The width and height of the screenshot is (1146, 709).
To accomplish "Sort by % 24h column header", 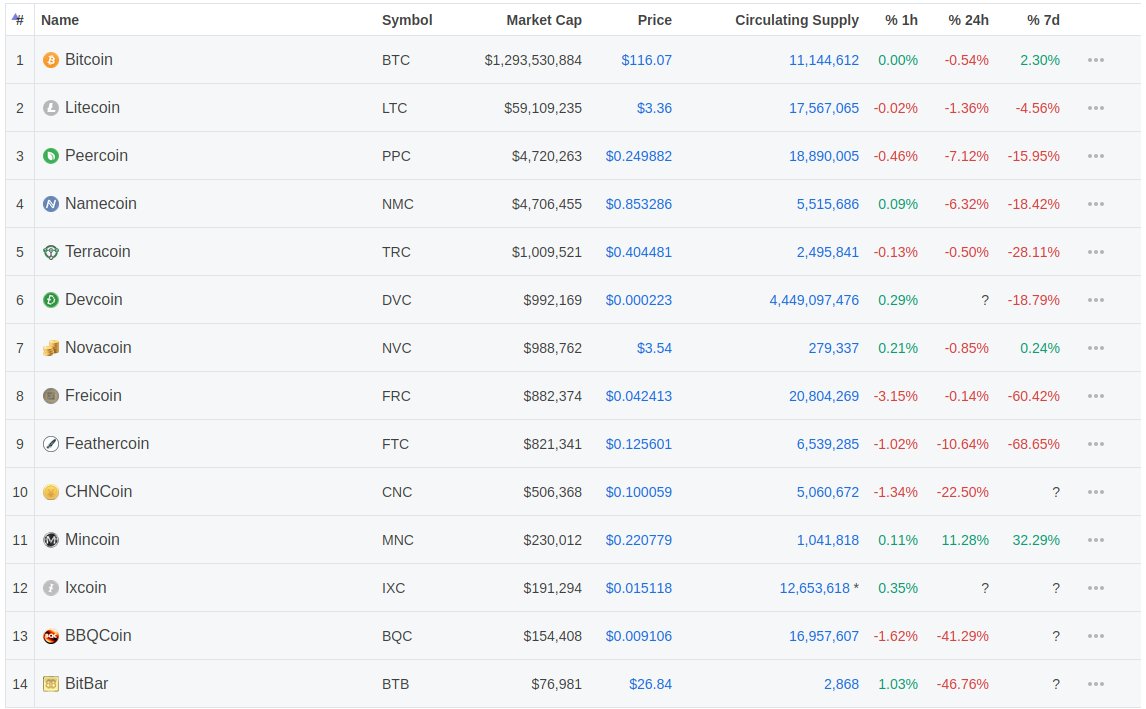I will (x=968, y=20).
